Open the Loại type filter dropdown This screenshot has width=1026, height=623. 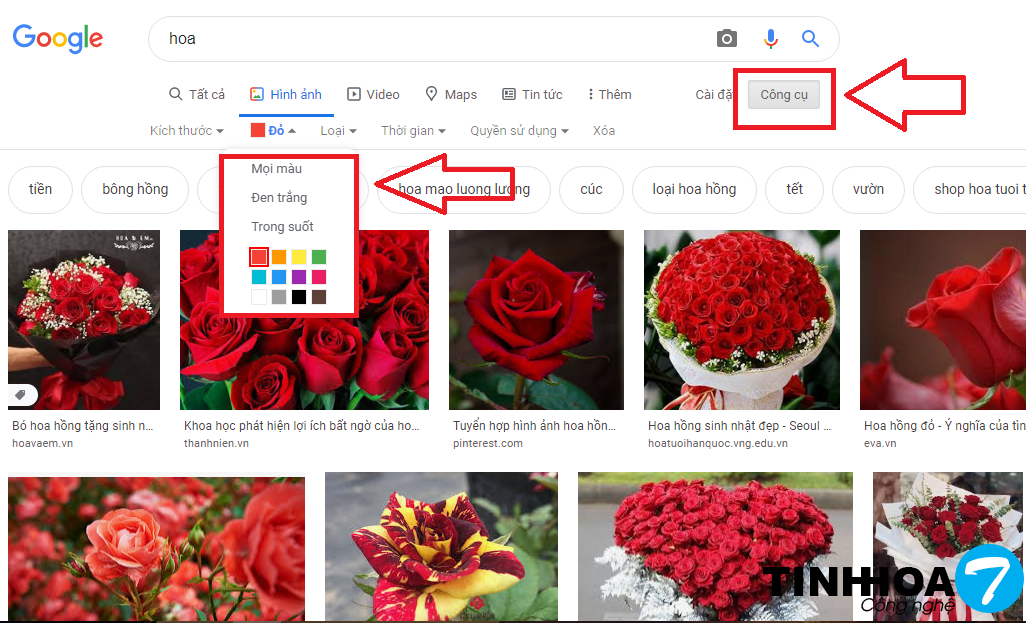click(338, 131)
